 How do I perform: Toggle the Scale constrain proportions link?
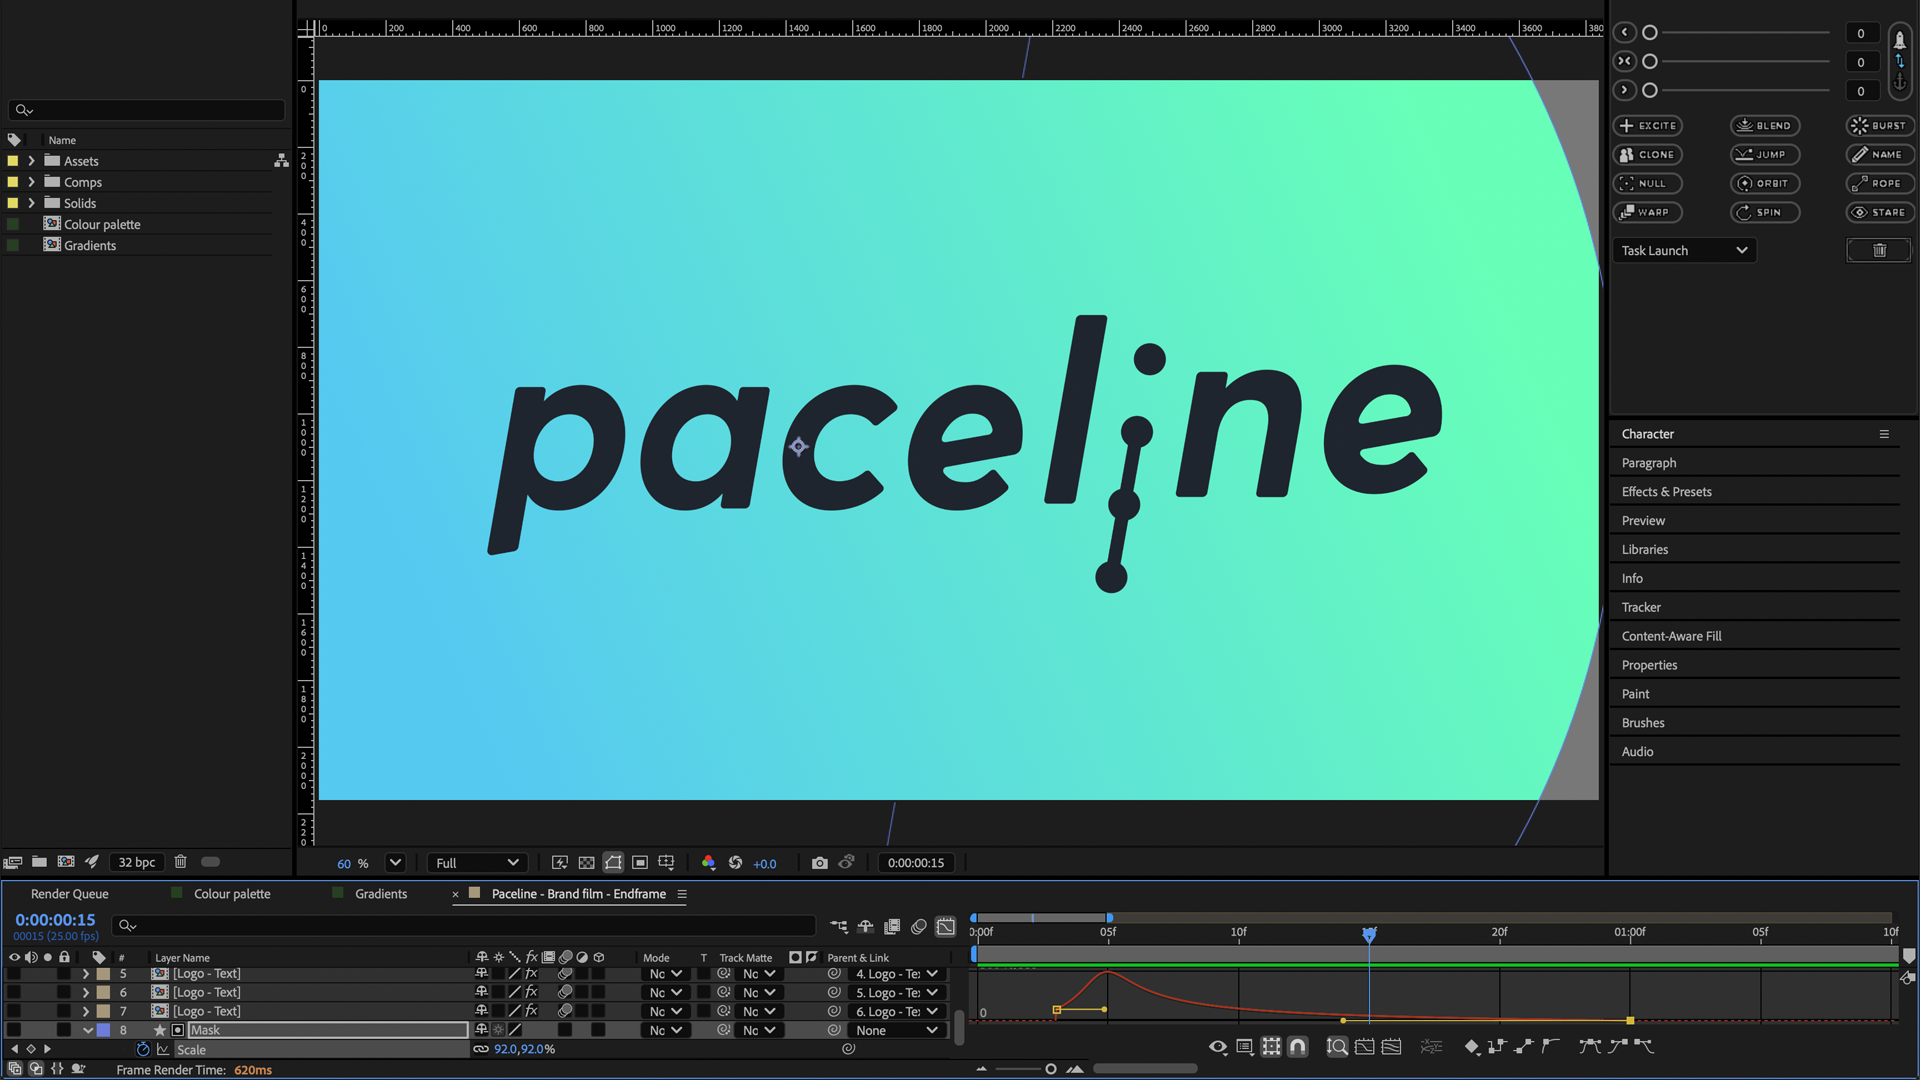tap(481, 1049)
